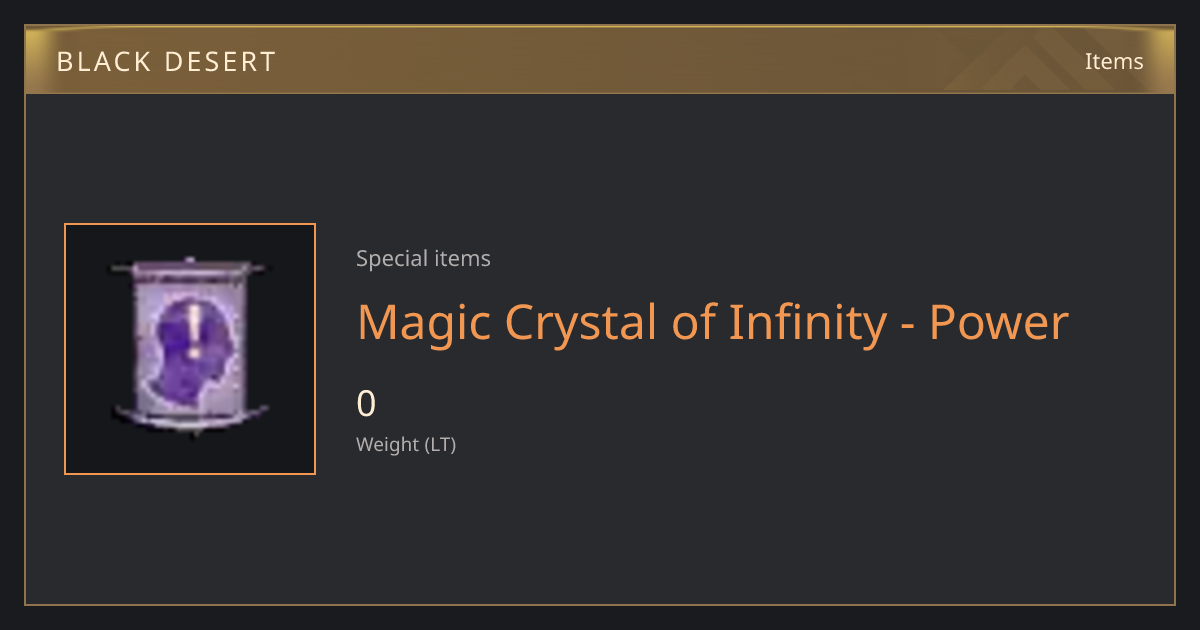Click the Special items category label

click(423, 259)
